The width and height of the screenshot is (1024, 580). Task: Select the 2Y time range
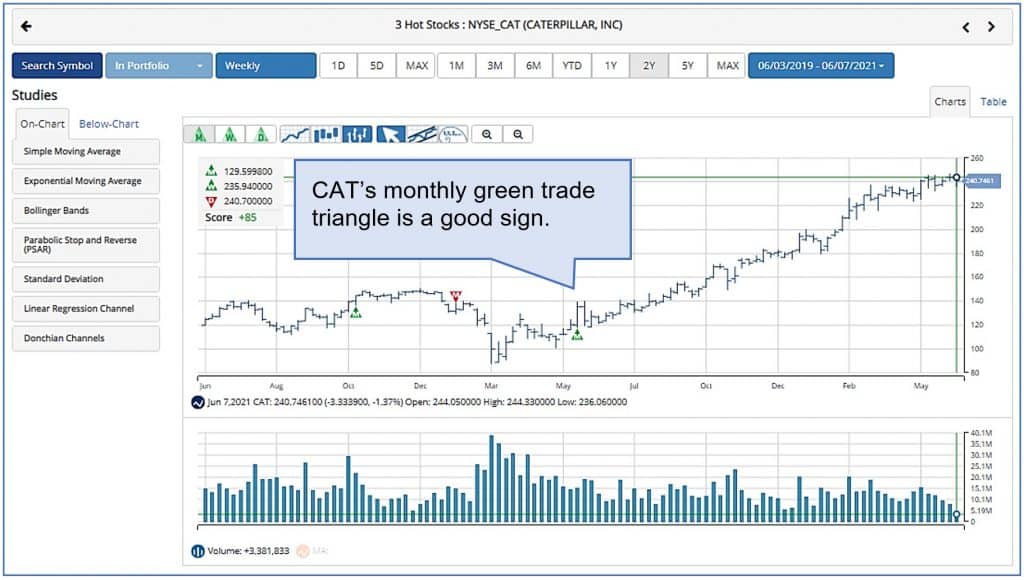click(649, 66)
